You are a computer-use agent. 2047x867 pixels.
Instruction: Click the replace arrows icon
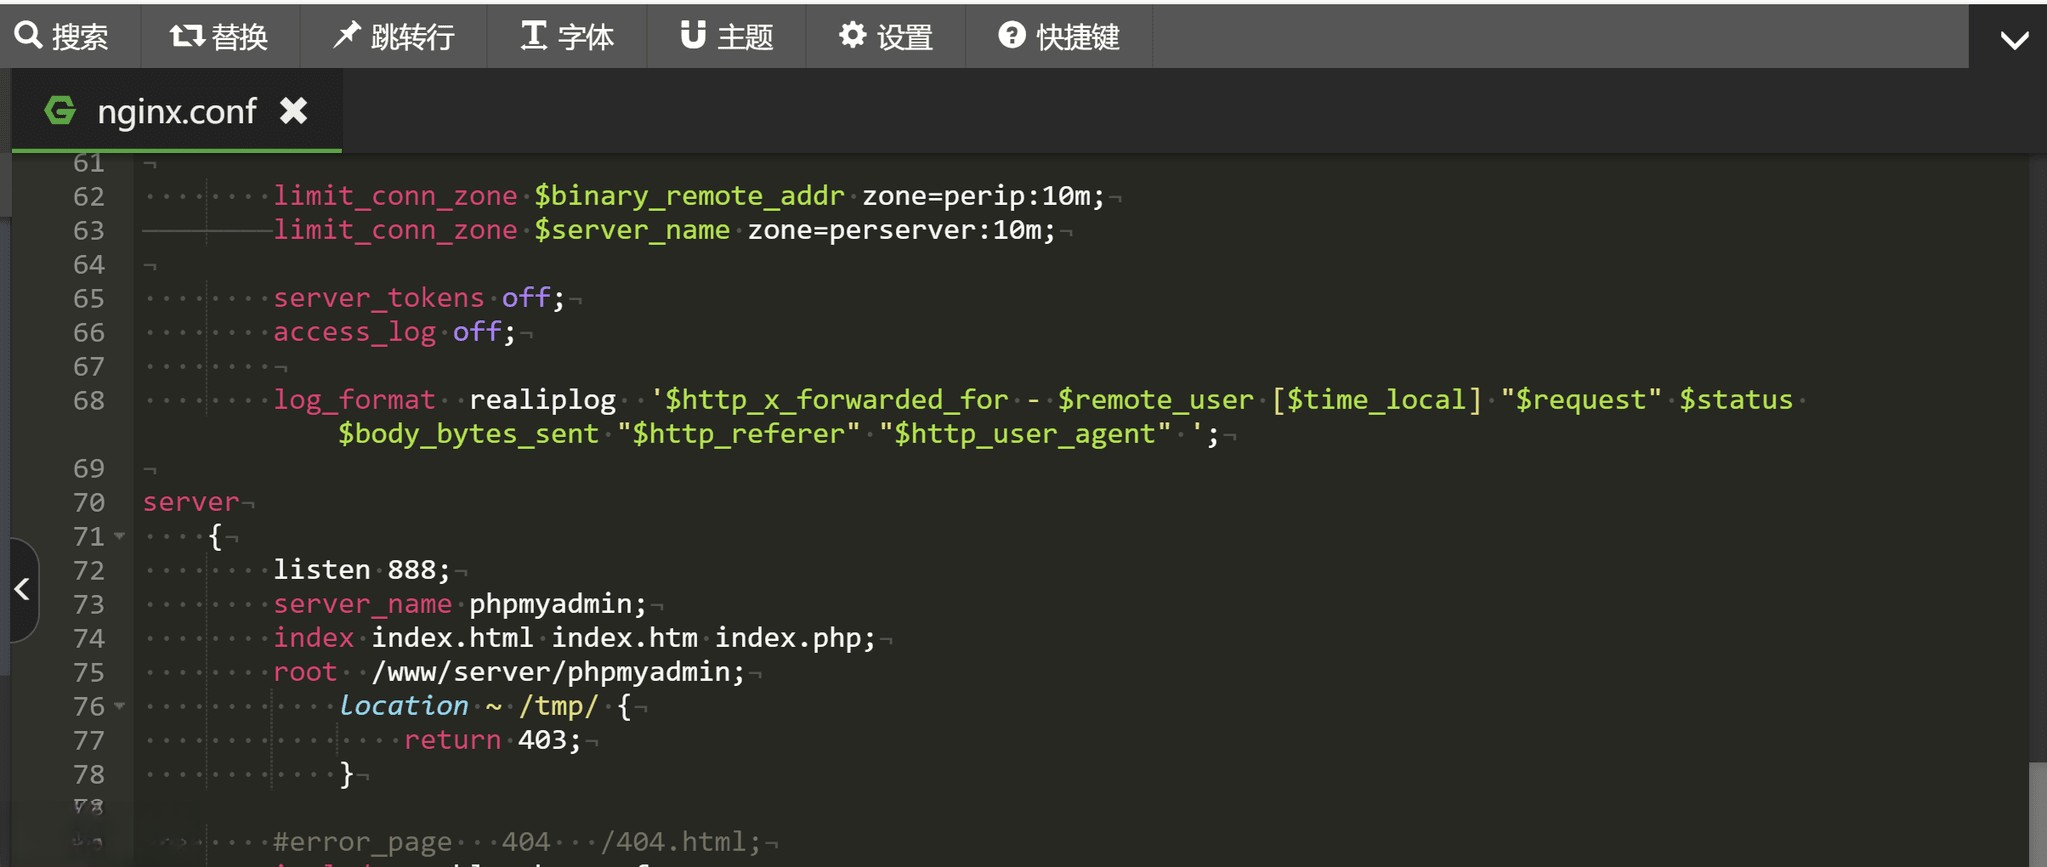(x=186, y=36)
